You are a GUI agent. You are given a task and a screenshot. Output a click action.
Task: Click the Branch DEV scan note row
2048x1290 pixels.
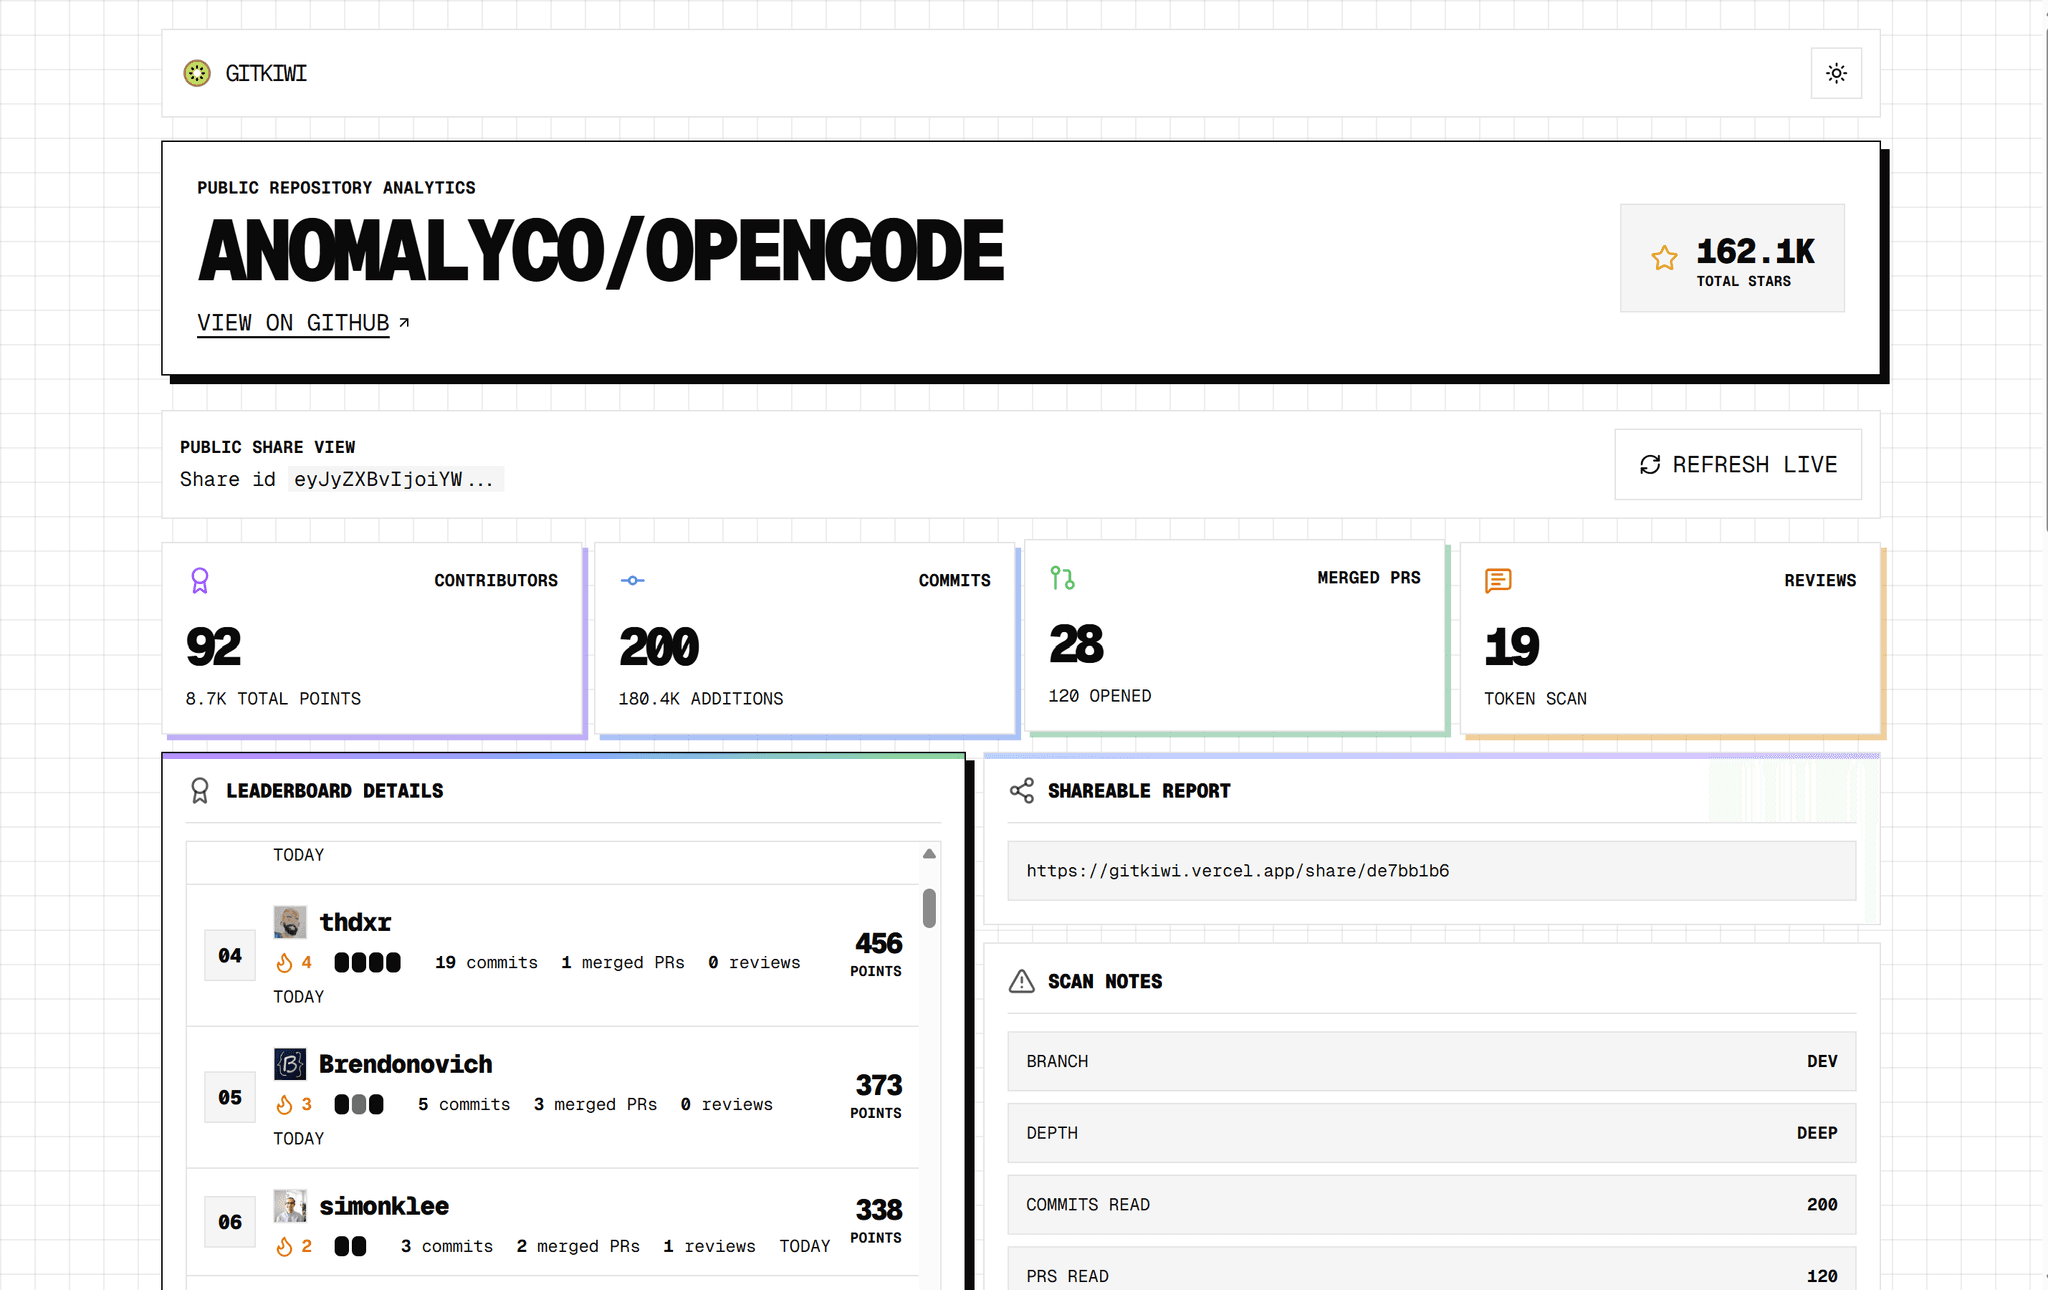pyautogui.click(x=1431, y=1061)
